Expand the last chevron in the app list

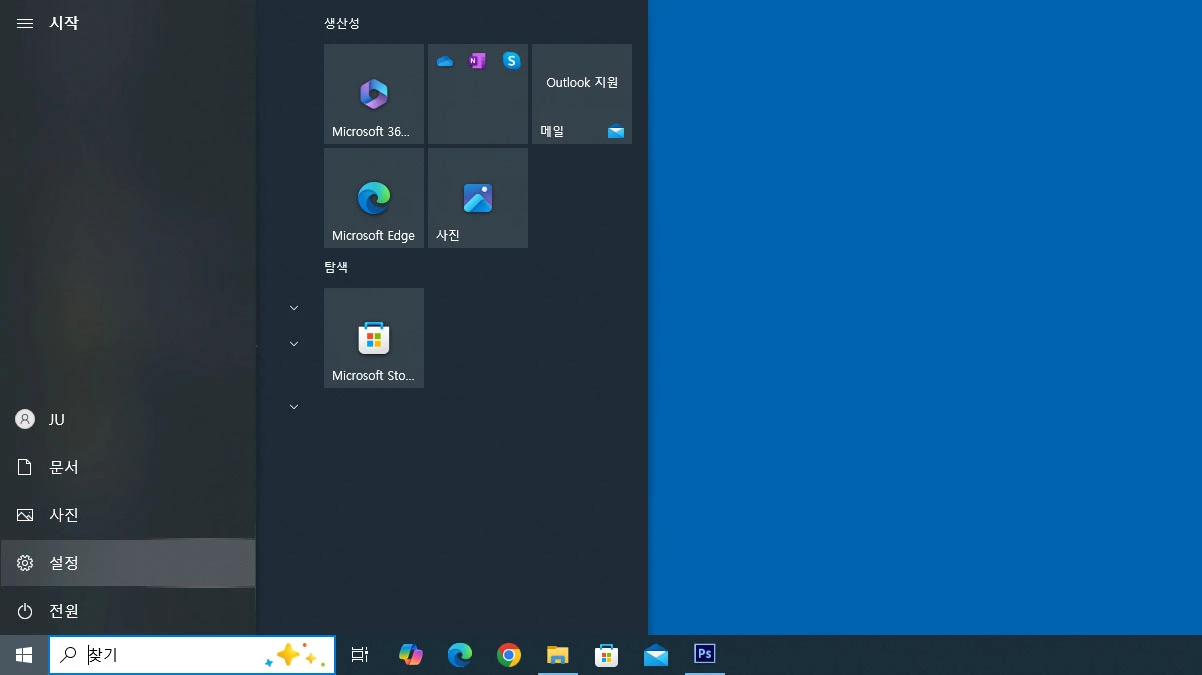tap(294, 407)
